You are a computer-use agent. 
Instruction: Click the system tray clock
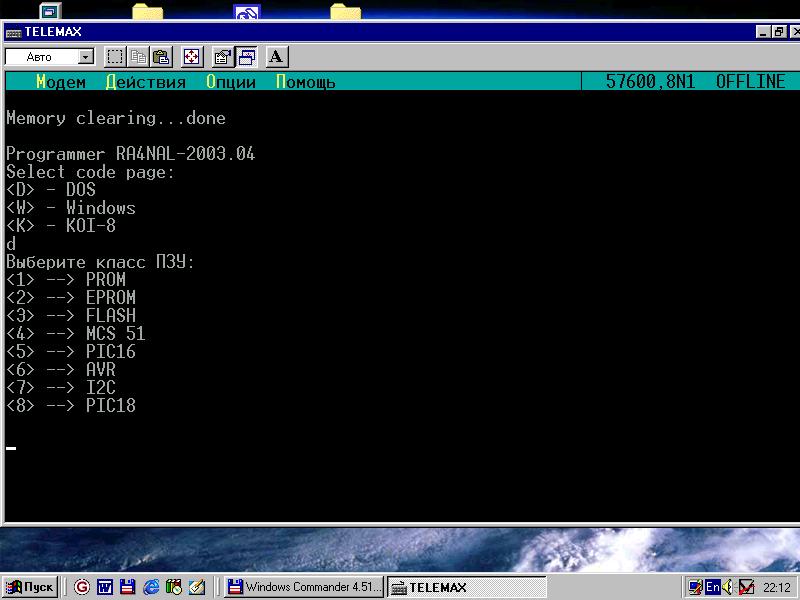click(776, 588)
